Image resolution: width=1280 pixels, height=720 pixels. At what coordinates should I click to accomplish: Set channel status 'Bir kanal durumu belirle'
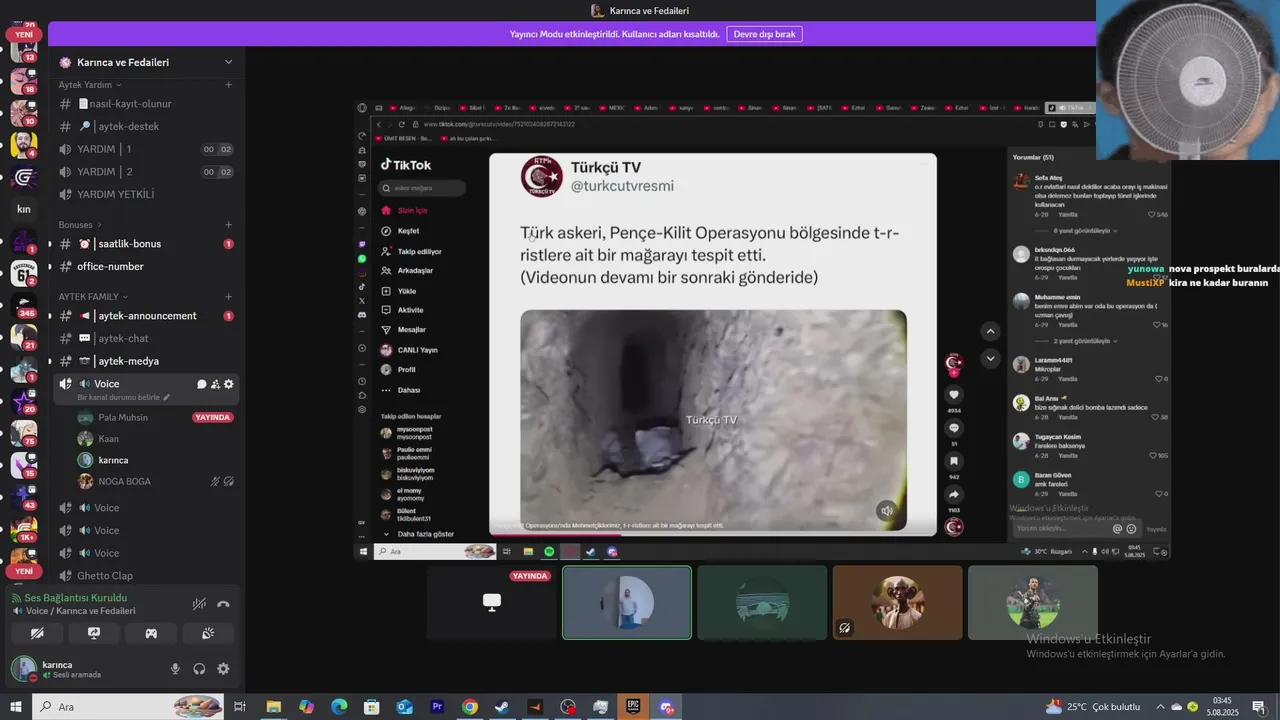(124, 397)
